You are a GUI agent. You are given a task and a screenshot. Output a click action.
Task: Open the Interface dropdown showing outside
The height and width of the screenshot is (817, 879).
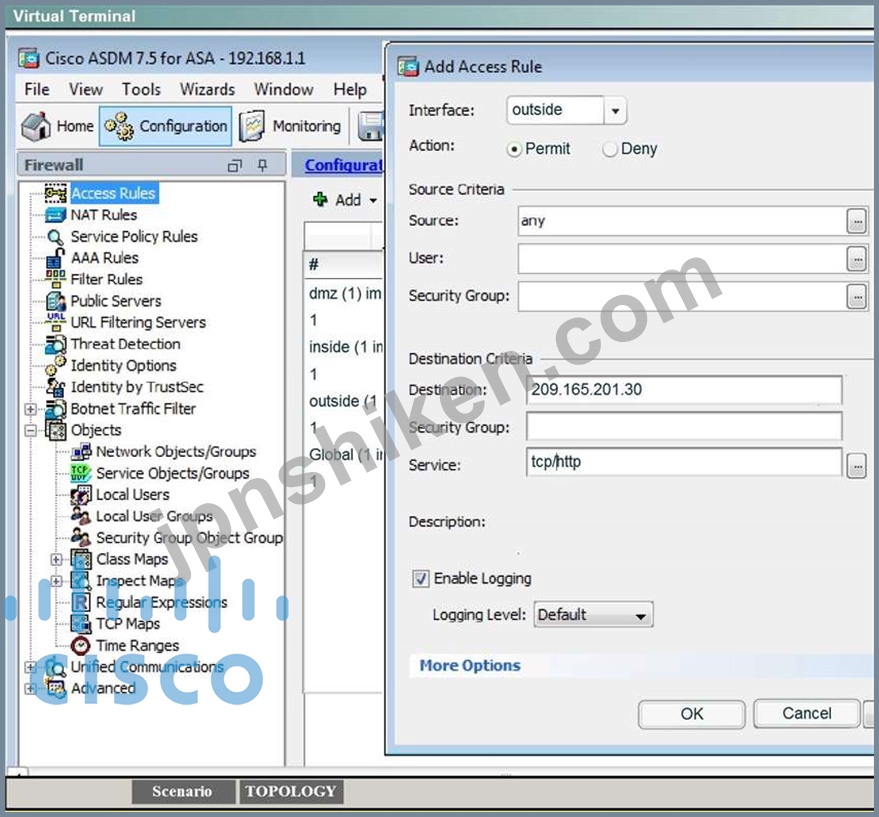pyautogui.click(x=615, y=110)
